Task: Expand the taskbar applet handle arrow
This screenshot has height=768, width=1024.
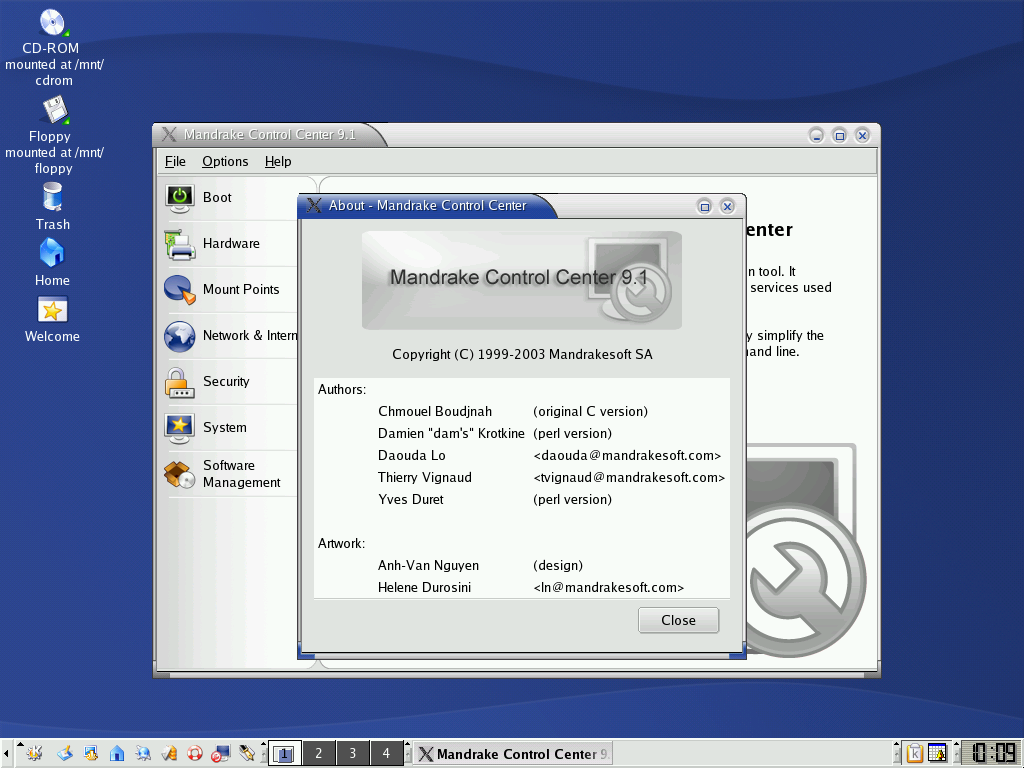Action: coord(408,744)
